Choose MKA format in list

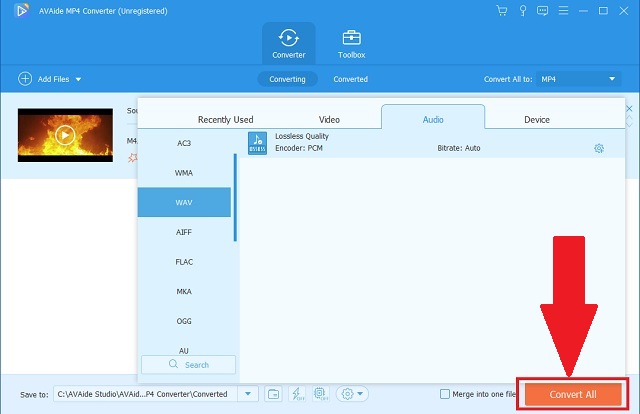184,292
